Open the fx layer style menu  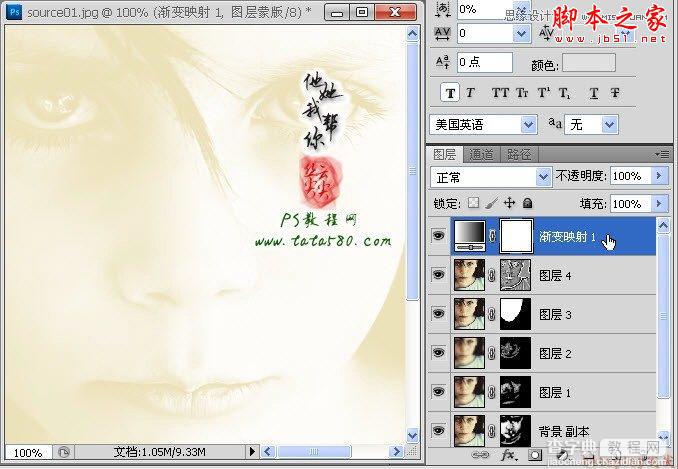(x=508, y=455)
